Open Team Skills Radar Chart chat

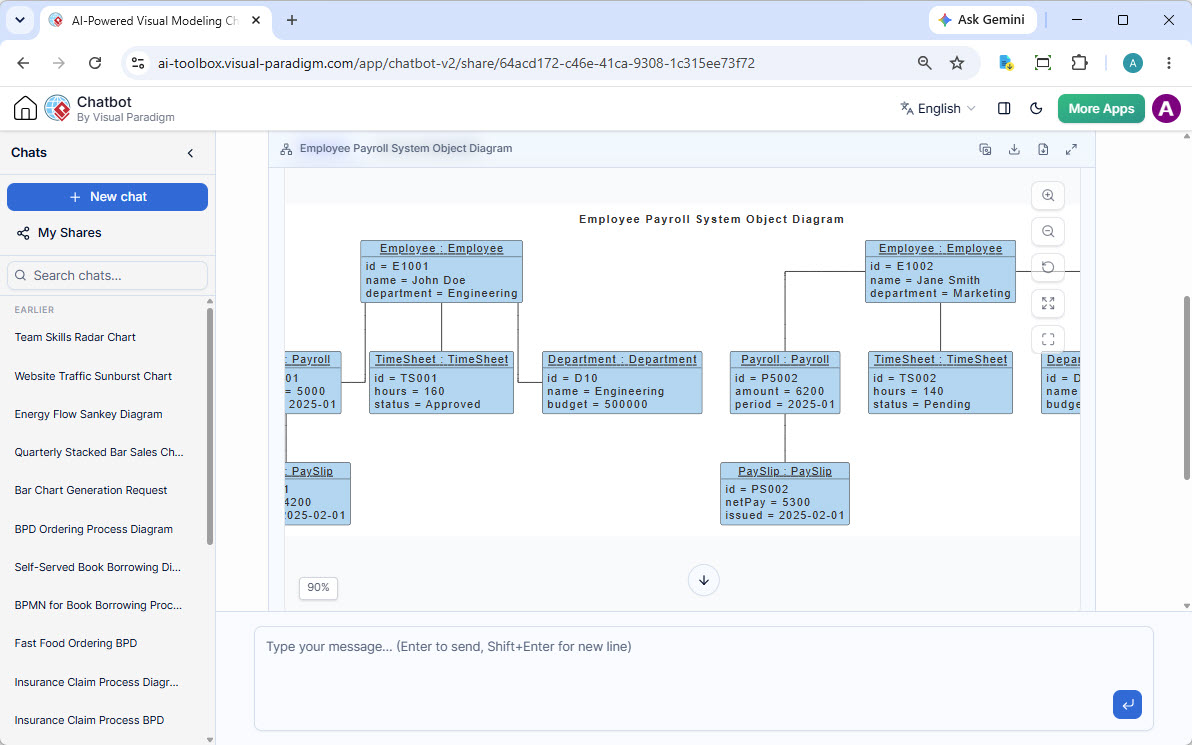point(75,337)
